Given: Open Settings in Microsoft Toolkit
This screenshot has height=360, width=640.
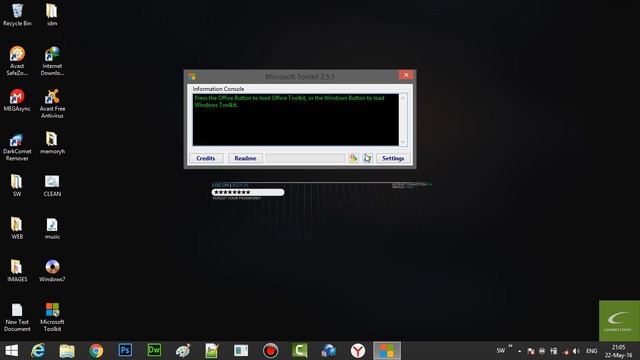Looking at the screenshot, I should tap(393, 158).
